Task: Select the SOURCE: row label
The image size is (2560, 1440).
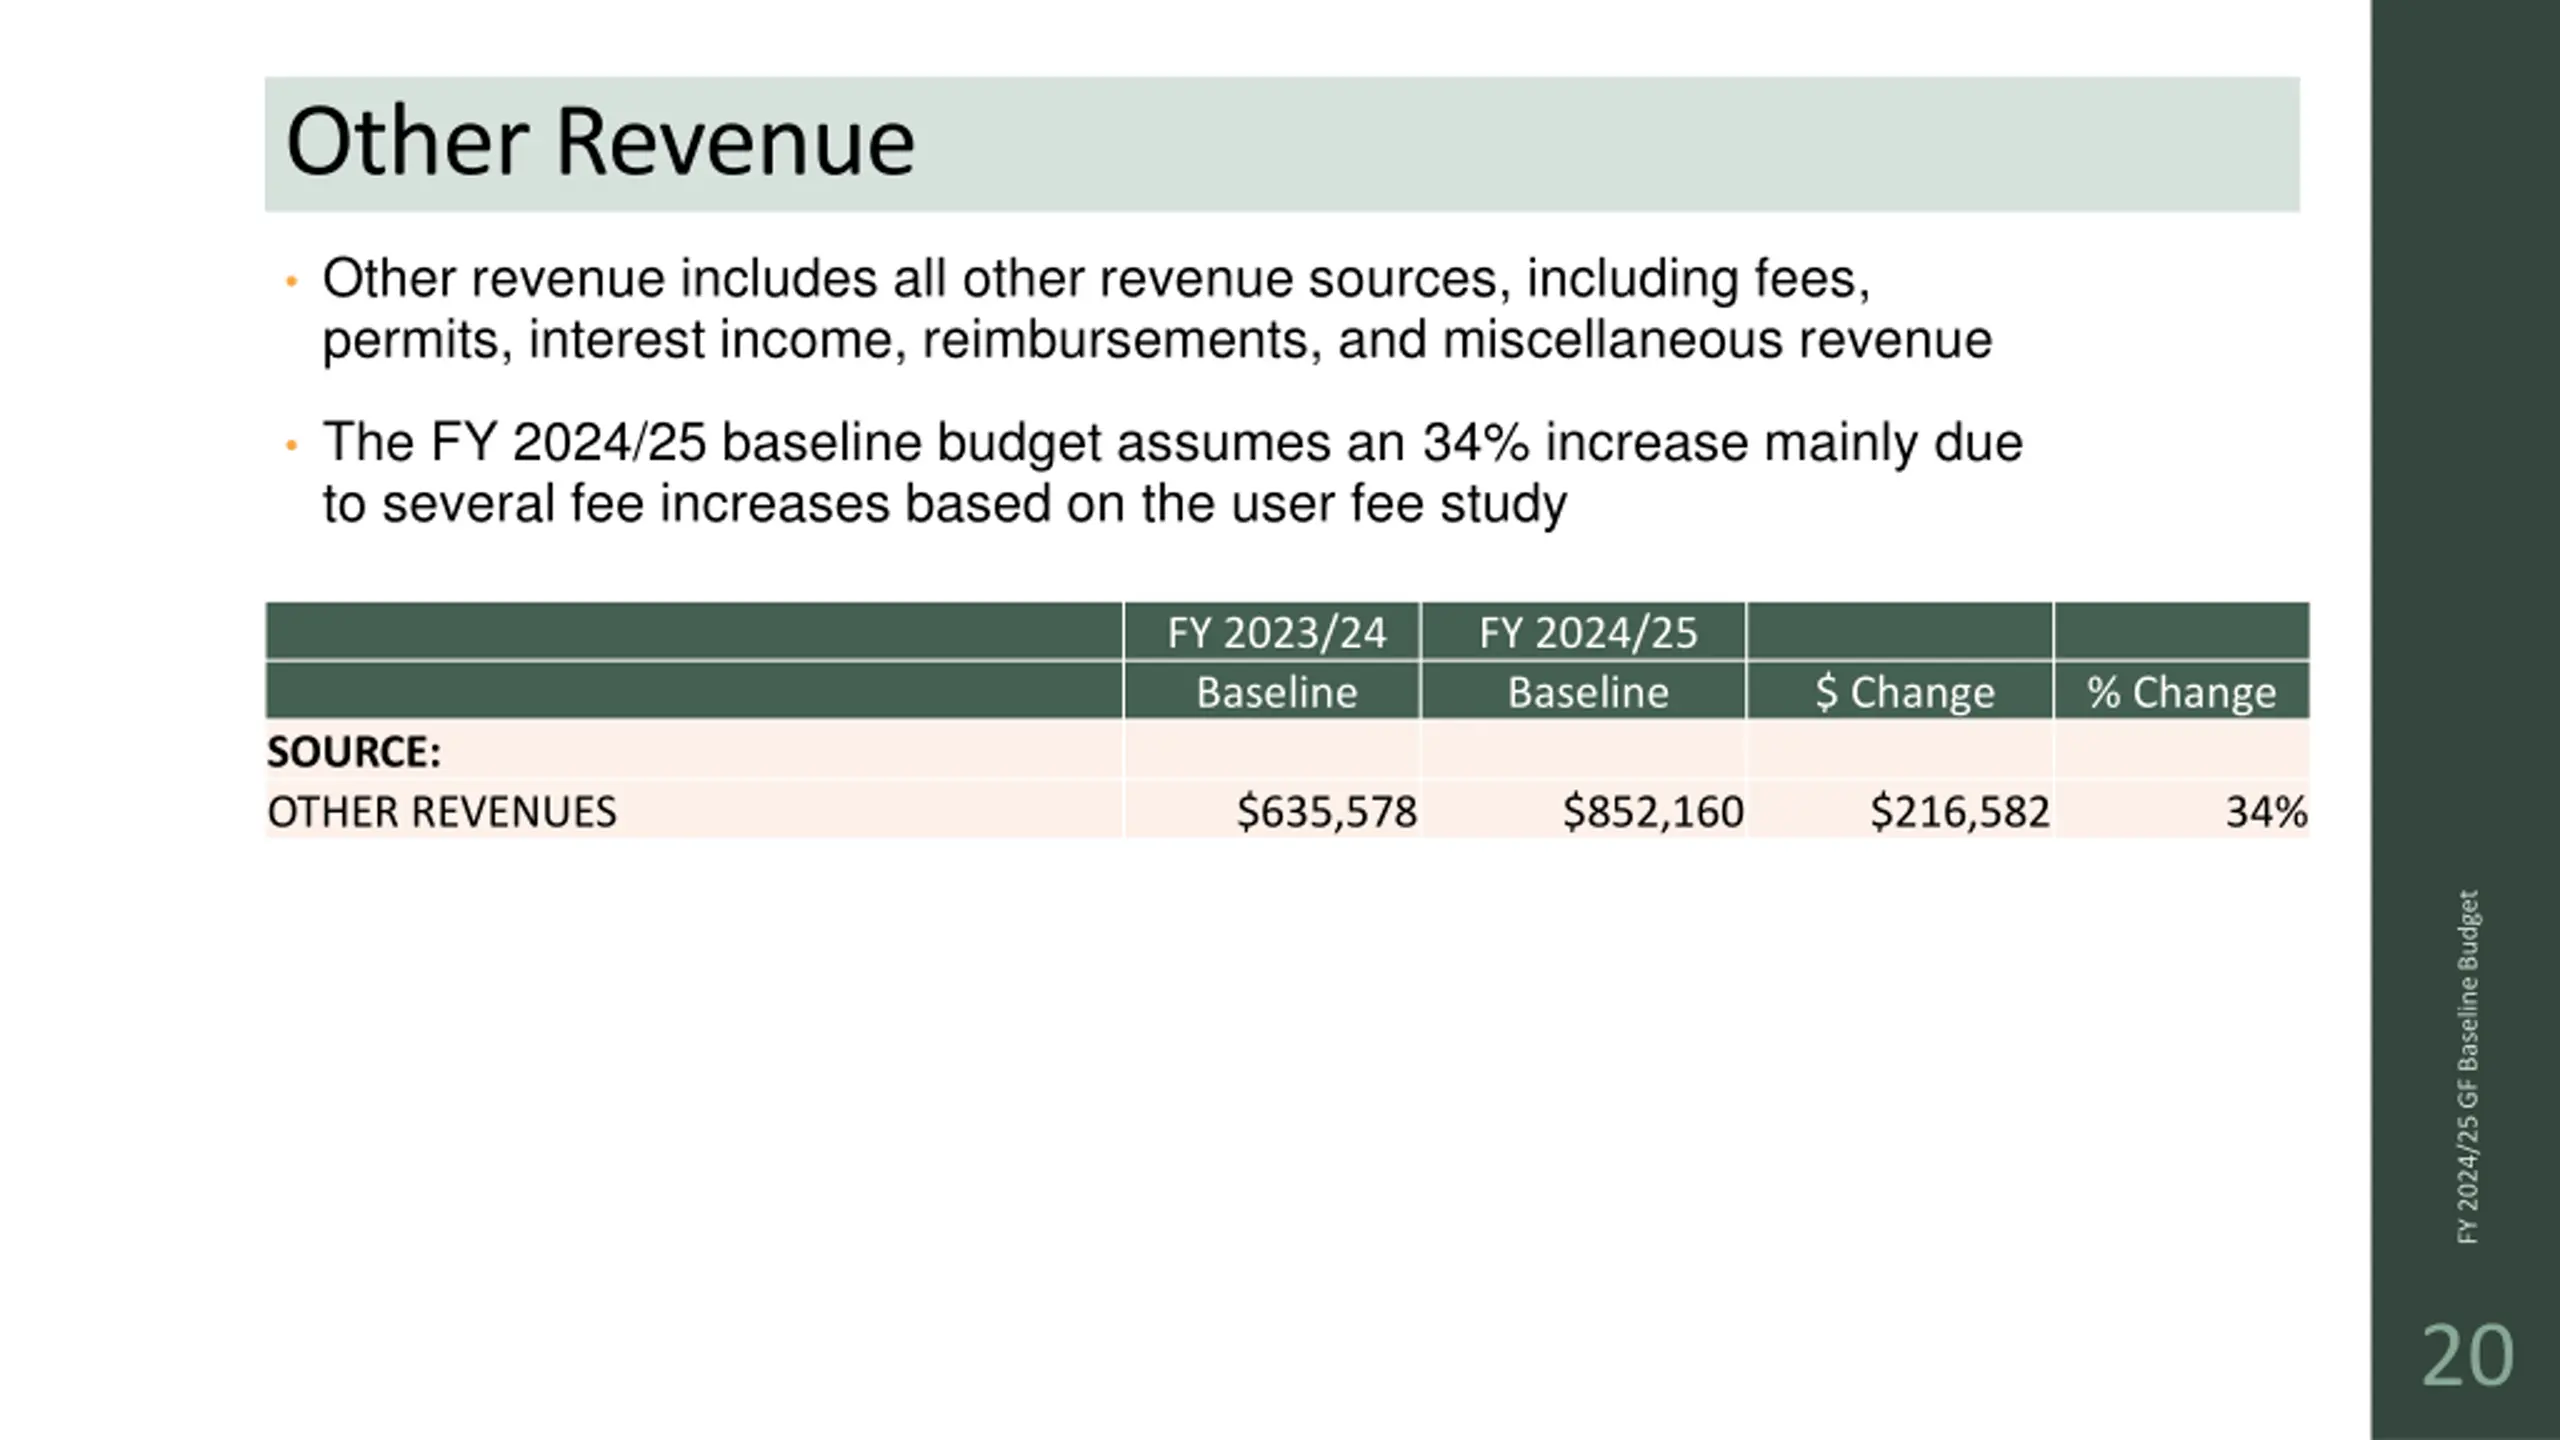Action: [x=354, y=751]
